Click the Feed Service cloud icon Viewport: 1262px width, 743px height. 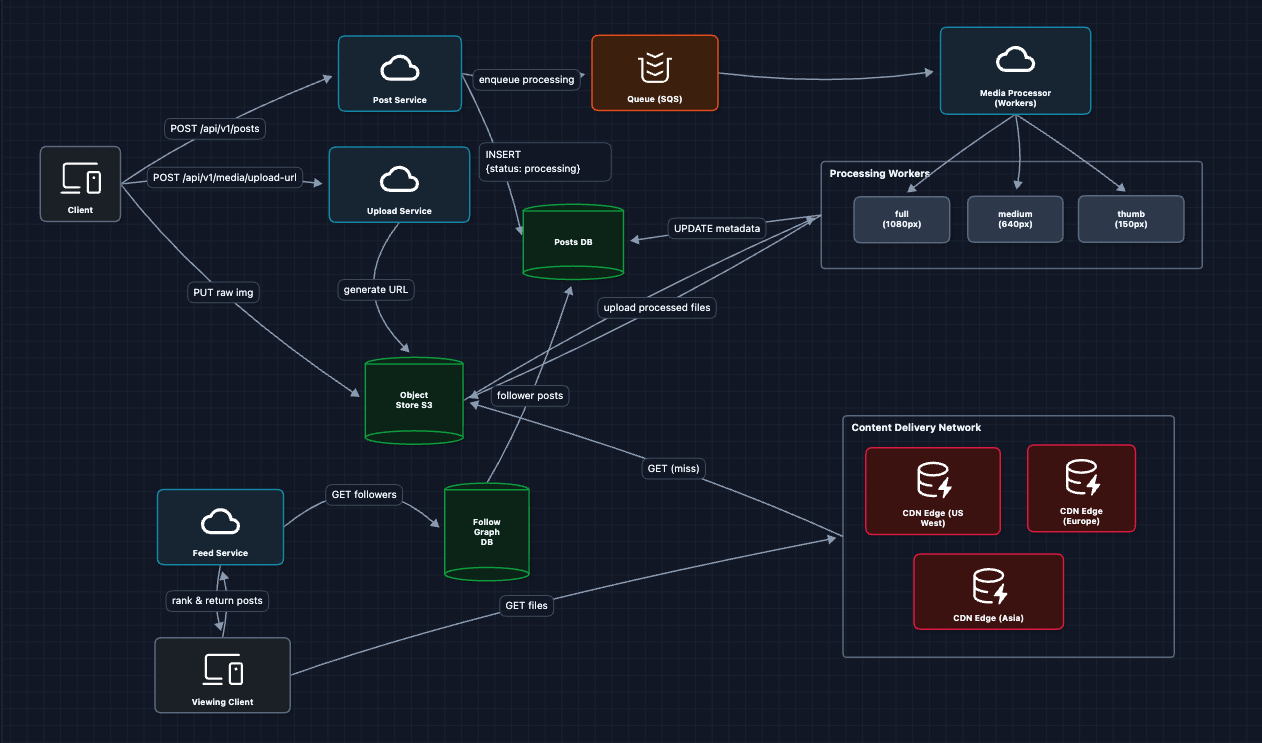220,521
